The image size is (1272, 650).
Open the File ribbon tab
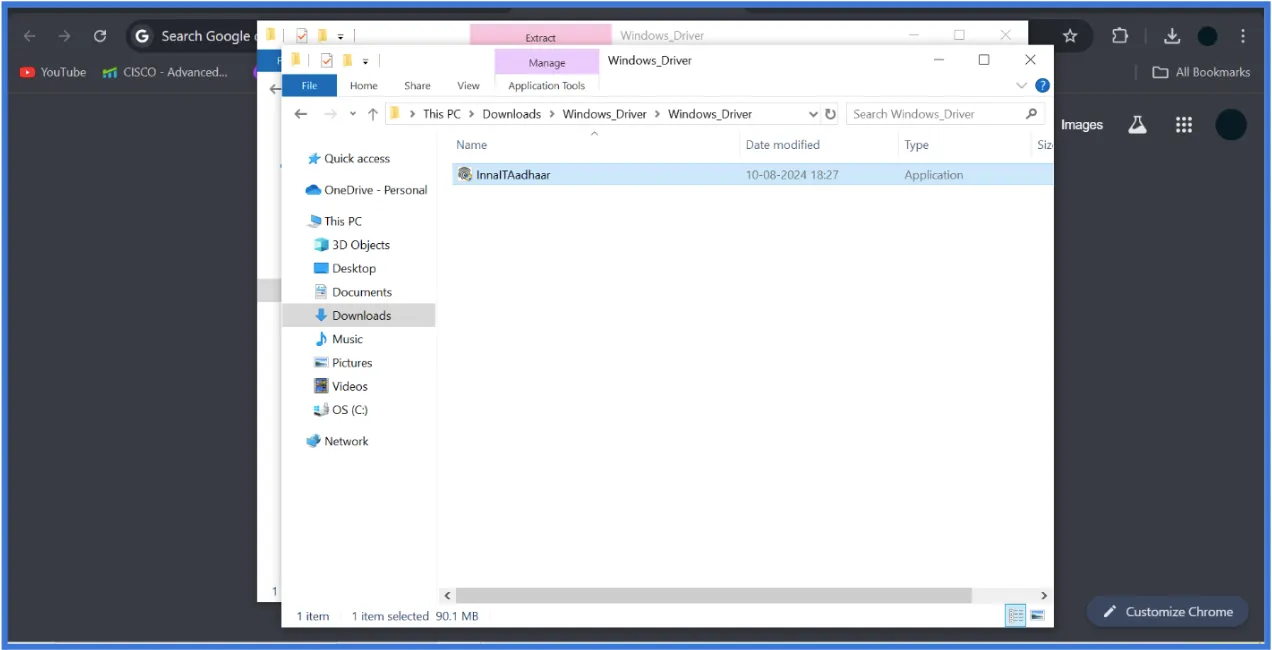click(310, 86)
